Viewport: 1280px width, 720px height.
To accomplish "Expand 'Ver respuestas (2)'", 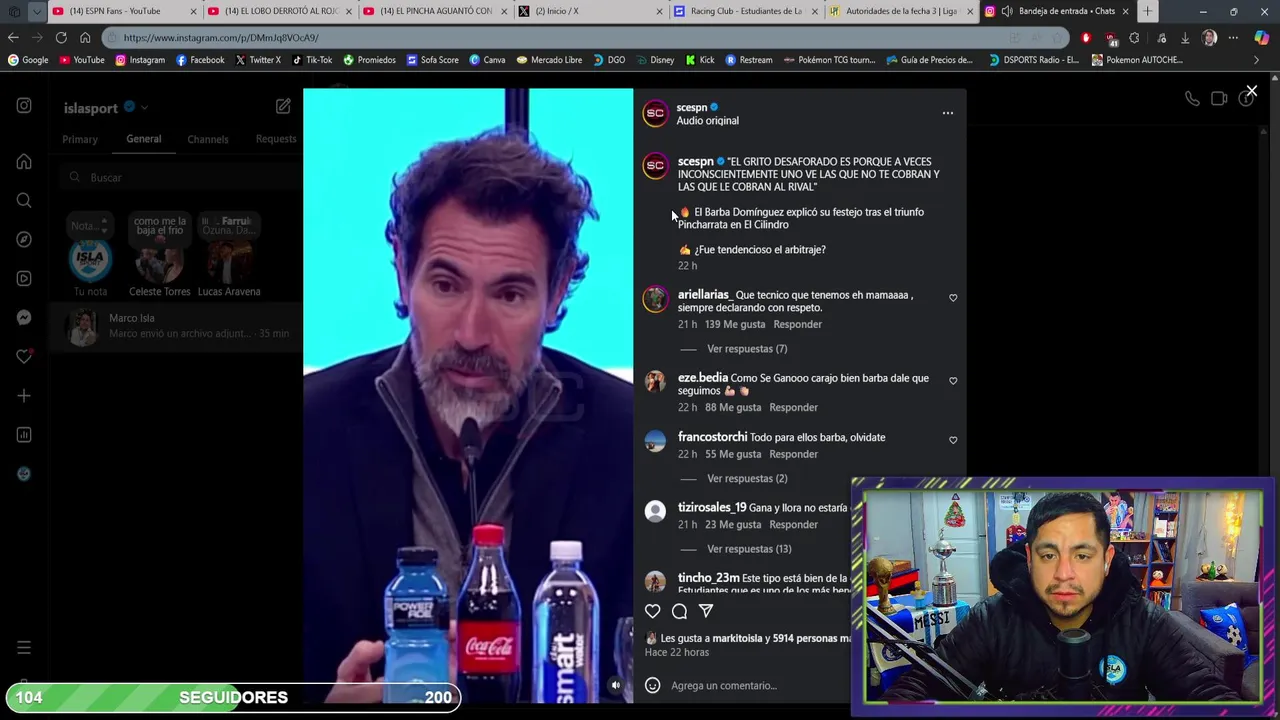I will coord(747,479).
